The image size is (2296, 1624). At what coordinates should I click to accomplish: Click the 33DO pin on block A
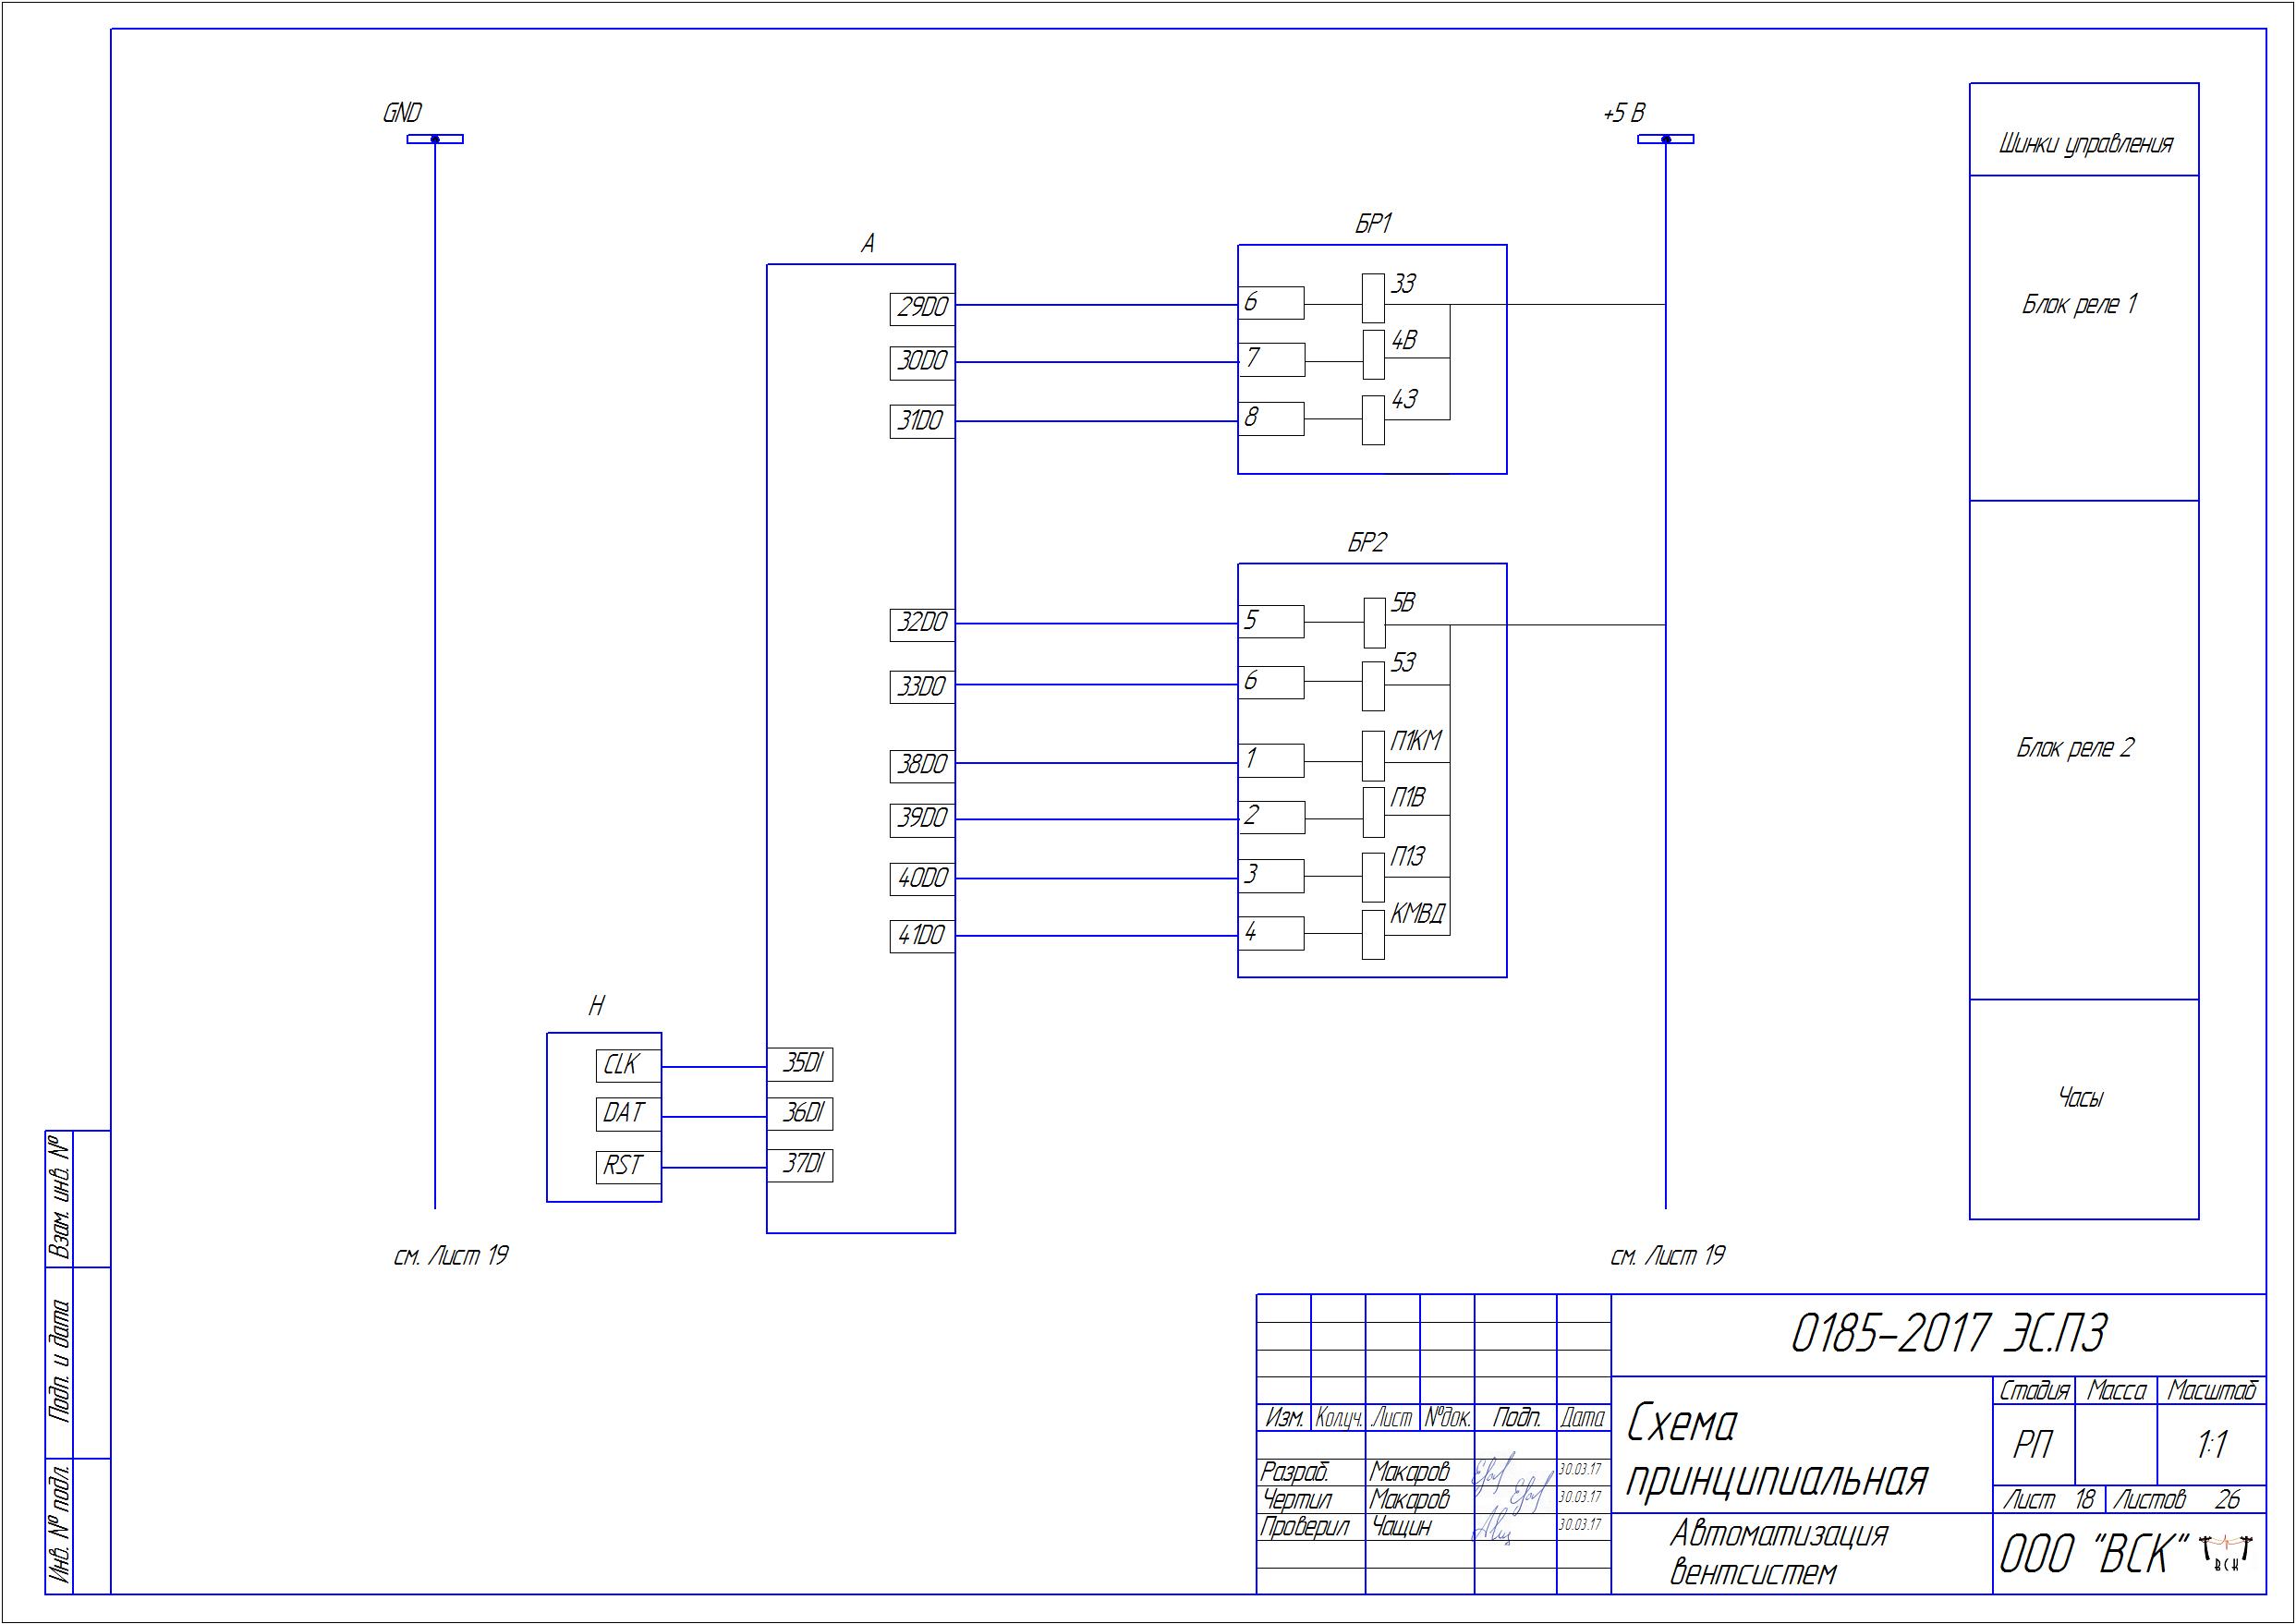pos(922,686)
